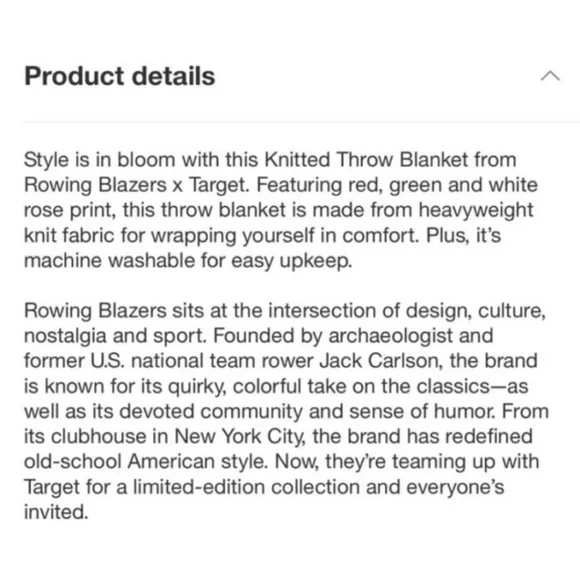Click the Product details heading
The image size is (580, 580).
tap(119, 76)
